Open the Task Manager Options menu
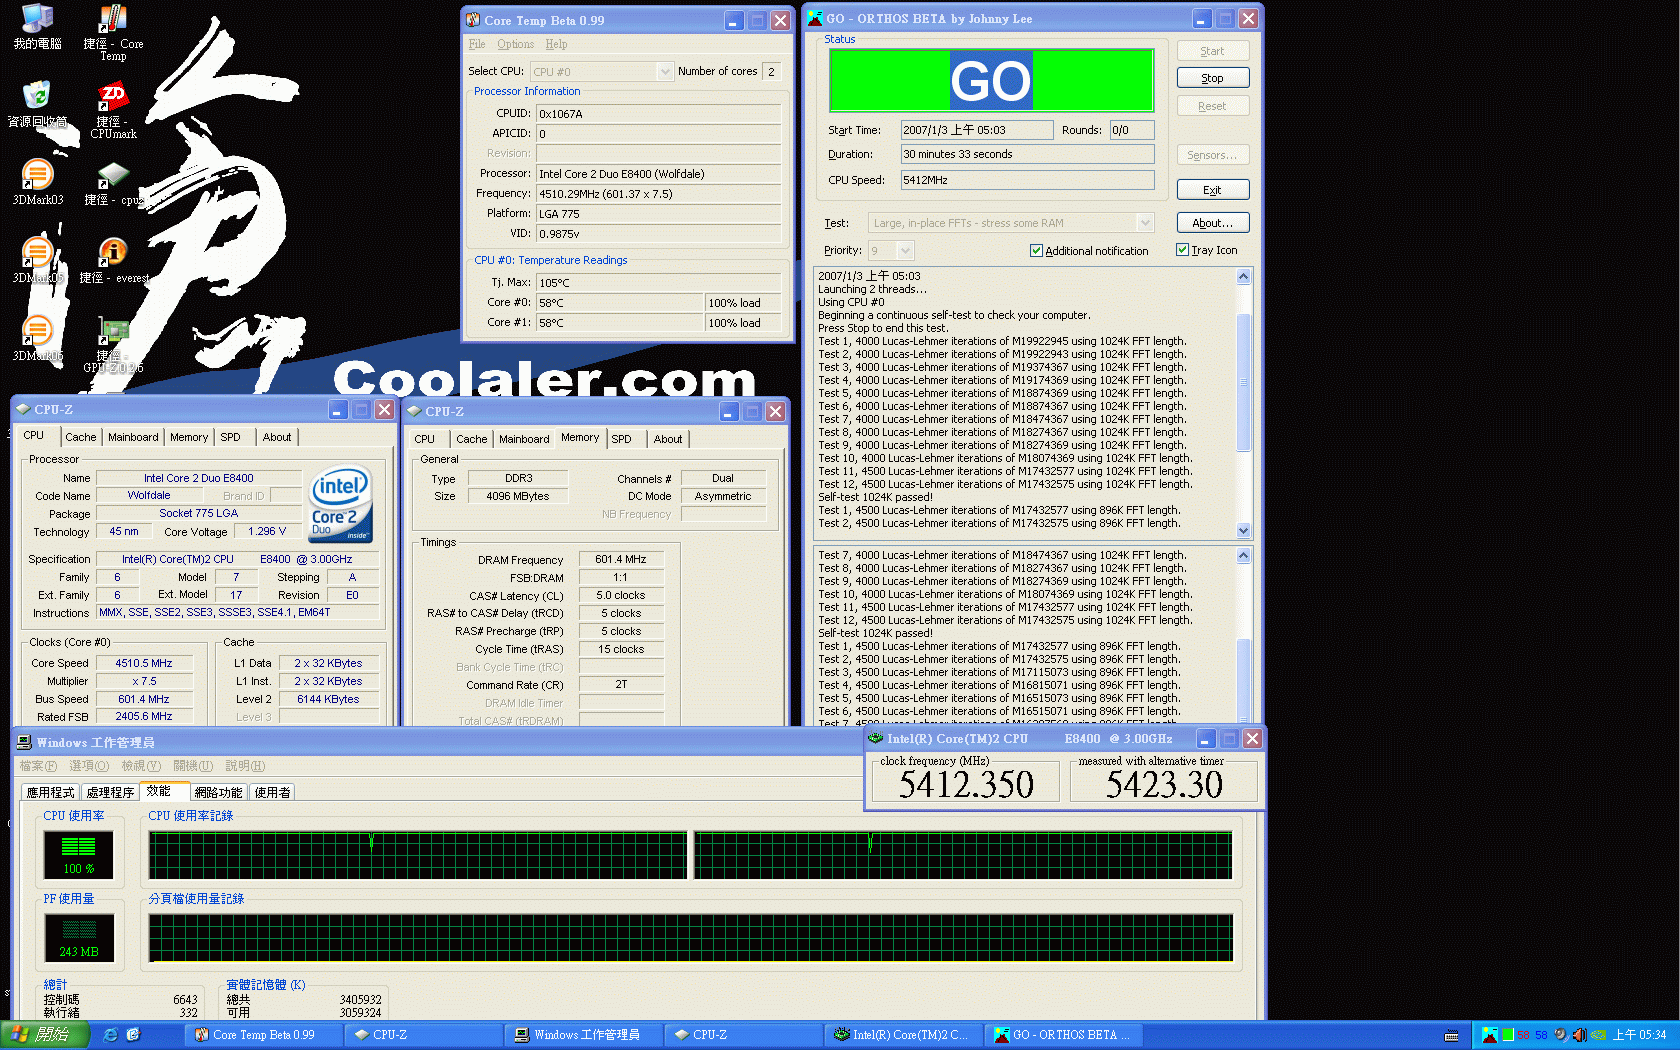This screenshot has height=1050, width=1680. pos(89,765)
